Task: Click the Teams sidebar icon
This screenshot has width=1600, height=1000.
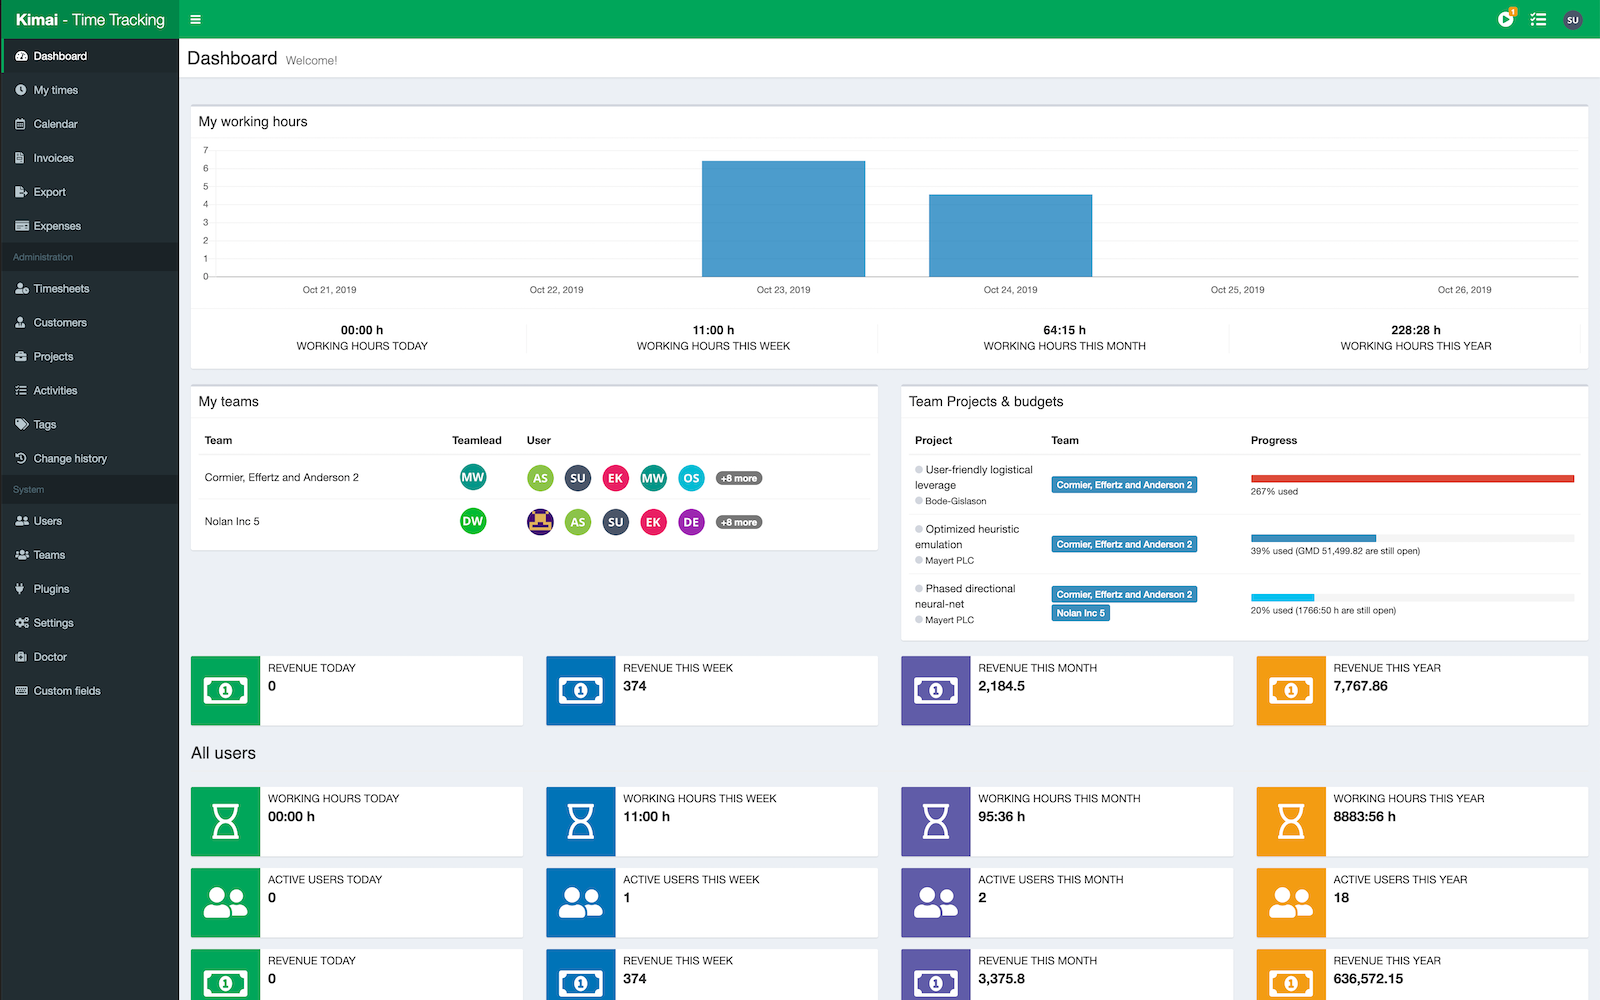Action: click(21, 555)
